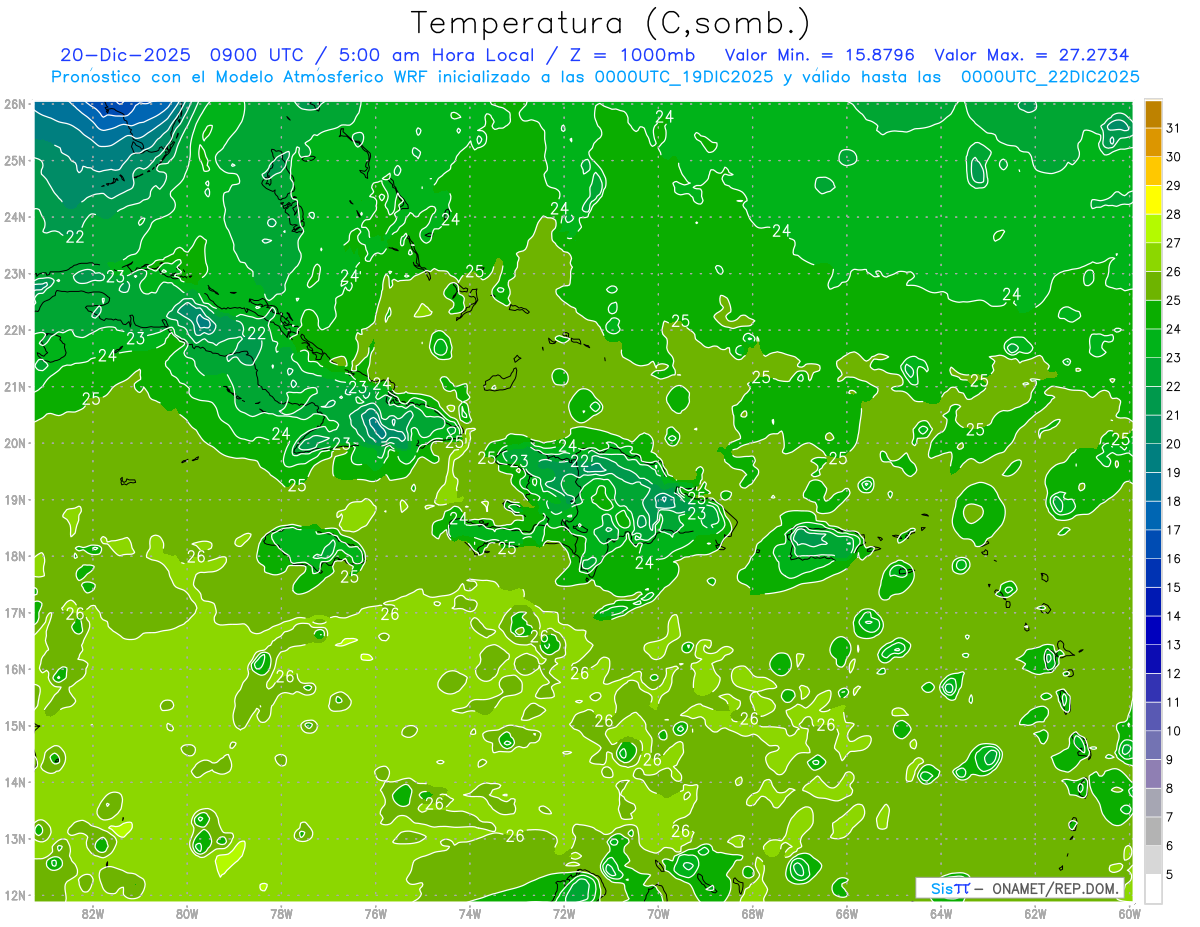This screenshot has height=927, width=1200.
Task: Click the "0000UTC_22DIC2025" valid-until time
Action: click(1050, 77)
